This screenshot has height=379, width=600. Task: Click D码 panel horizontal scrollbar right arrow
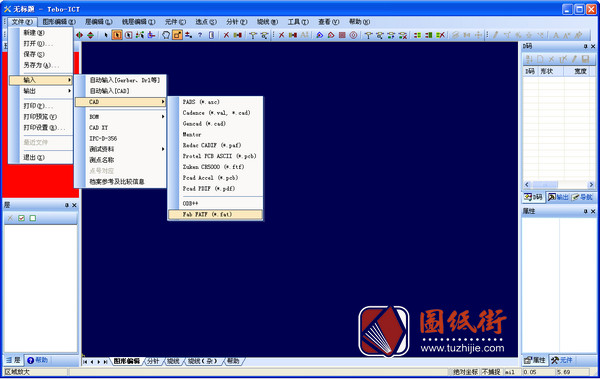click(592, 185)
